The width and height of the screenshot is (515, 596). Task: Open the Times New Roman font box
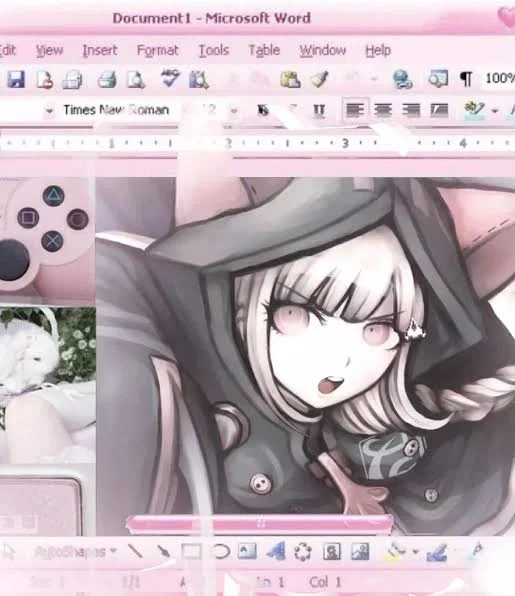[x=116, y=110]
